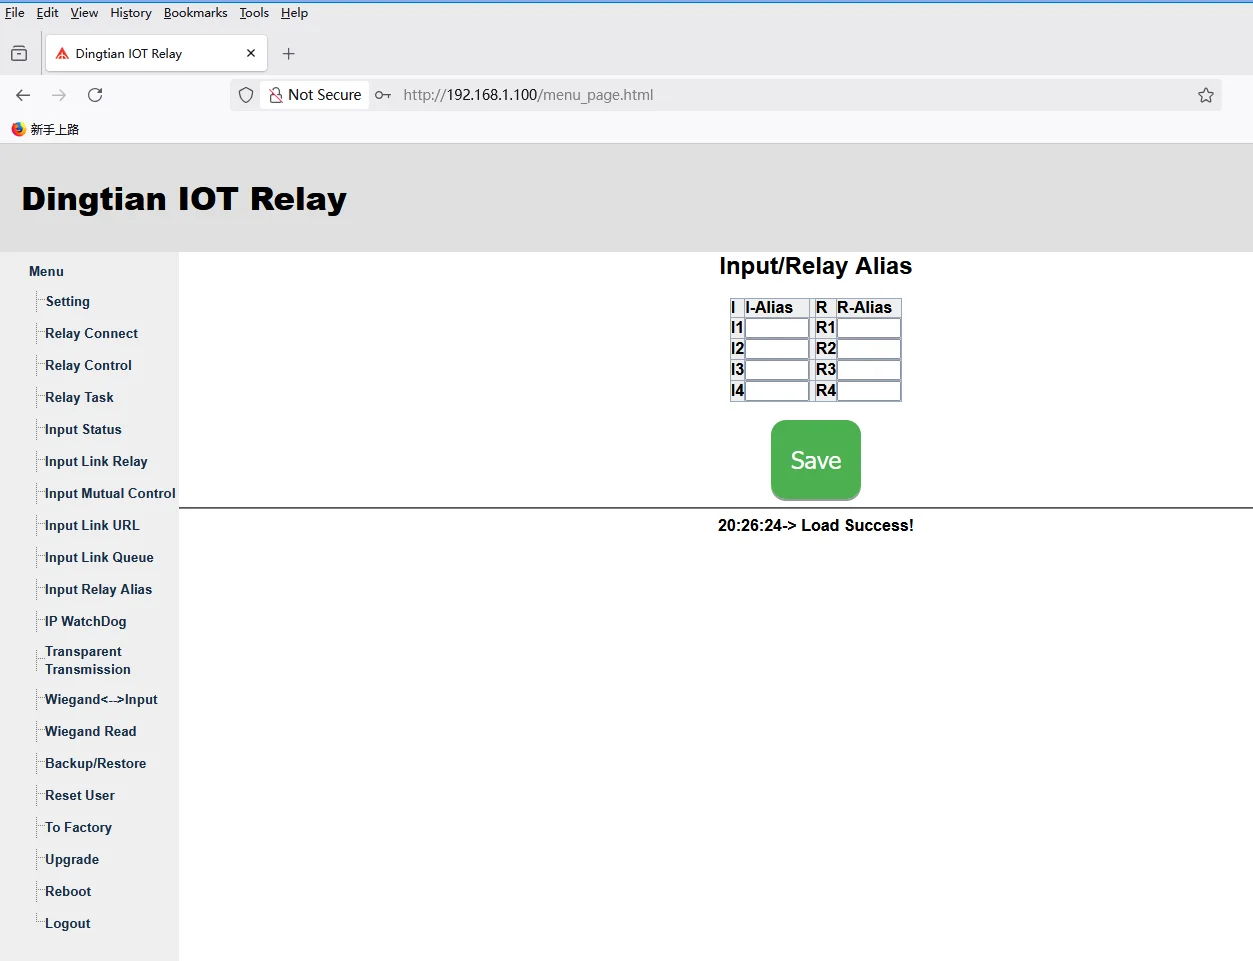Viewport: 1253px width, 961px height.
Task: Open the History menu
Action: point(131,13)
